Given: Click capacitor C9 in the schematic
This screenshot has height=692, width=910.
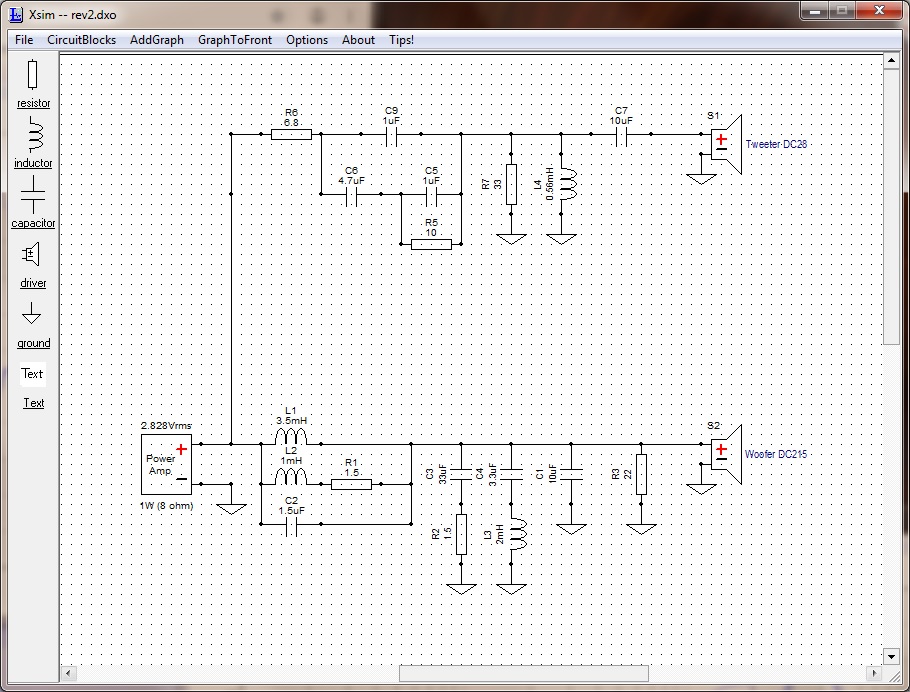Looking at the screenshot, I should [x=392, y=135].
